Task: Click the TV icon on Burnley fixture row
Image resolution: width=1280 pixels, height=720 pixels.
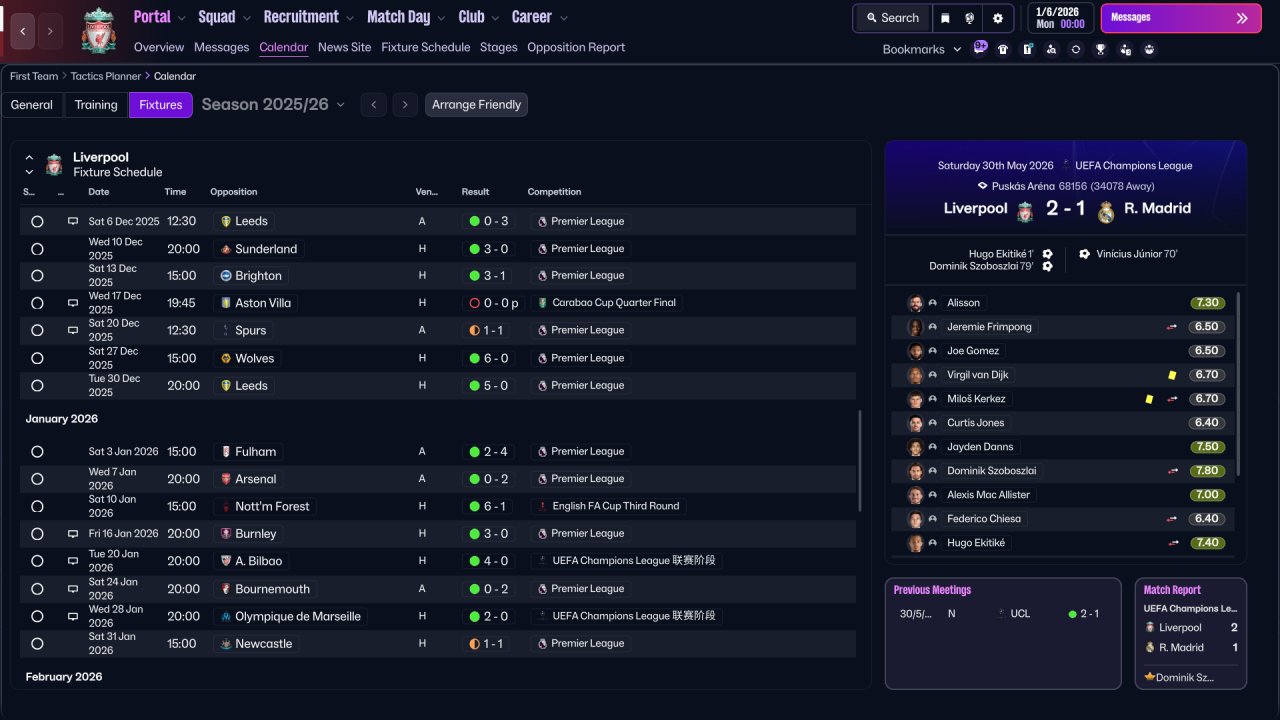Action: pyautogui.click(x=73, y=534)
